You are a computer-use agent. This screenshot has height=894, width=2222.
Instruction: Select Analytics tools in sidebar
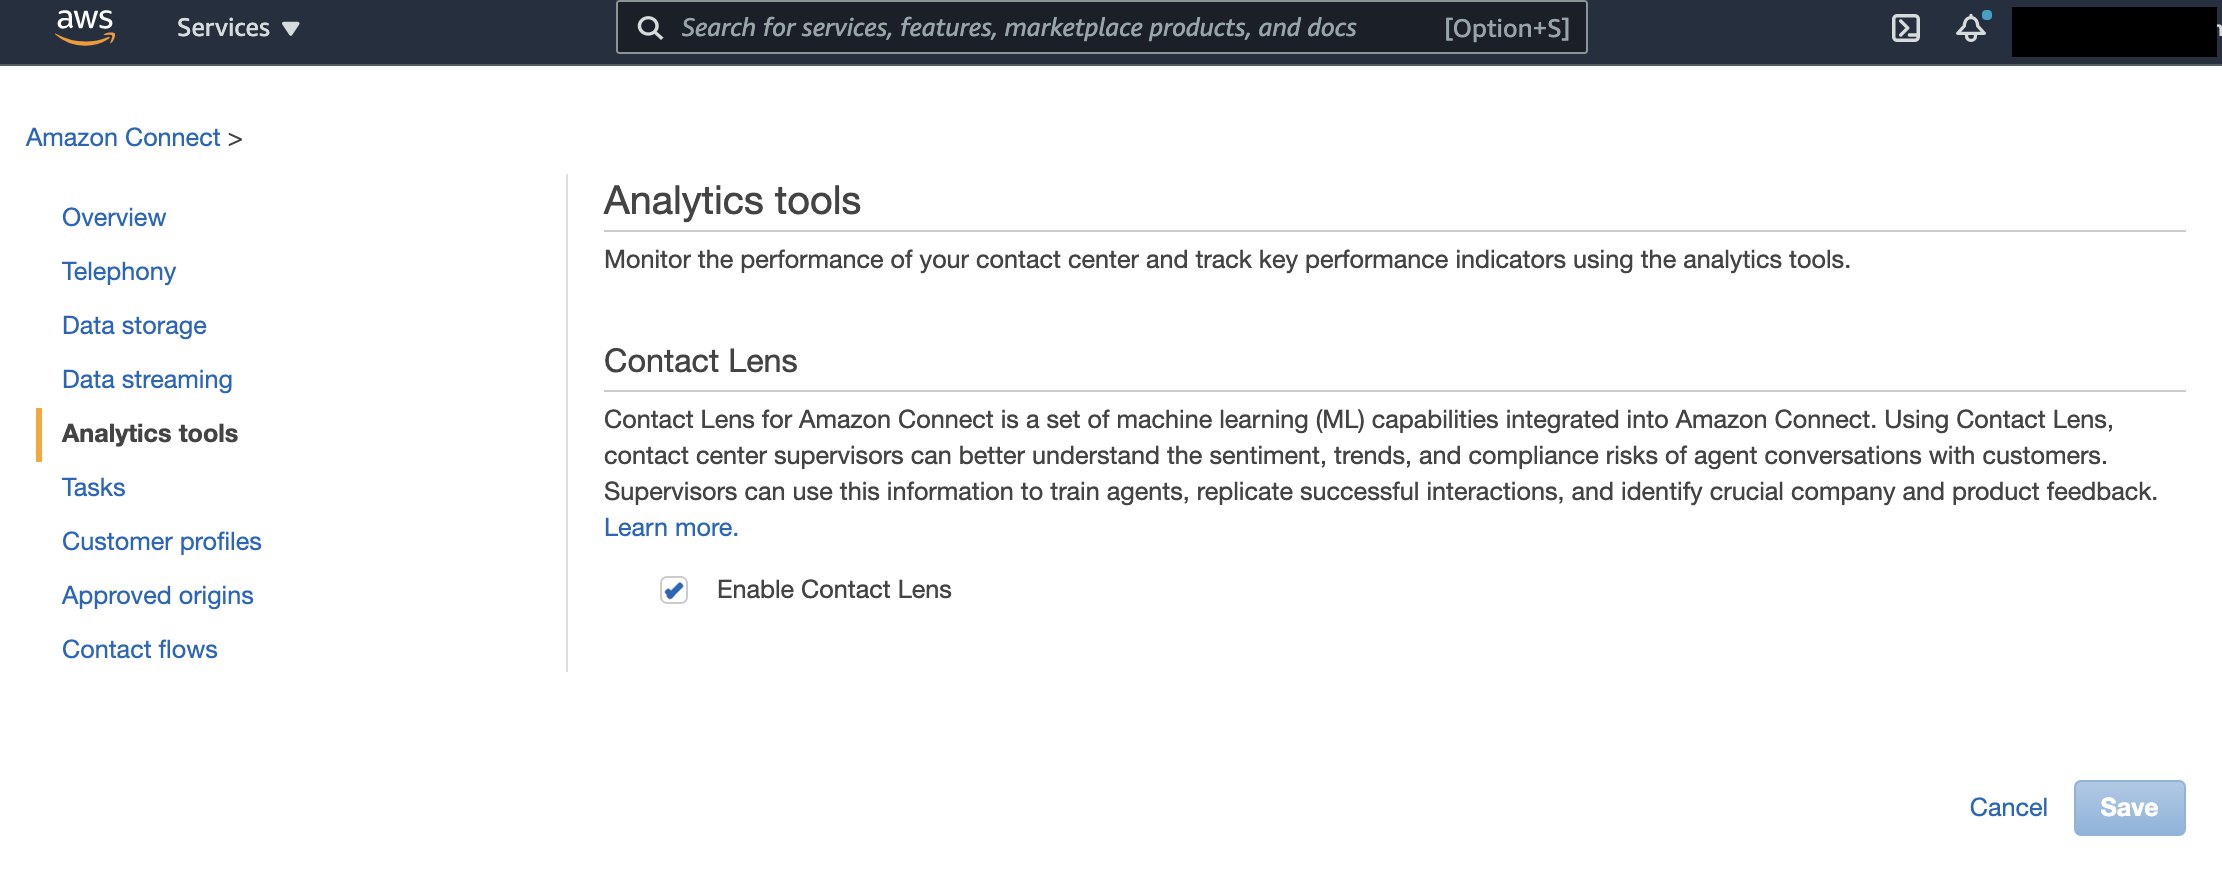150,433
